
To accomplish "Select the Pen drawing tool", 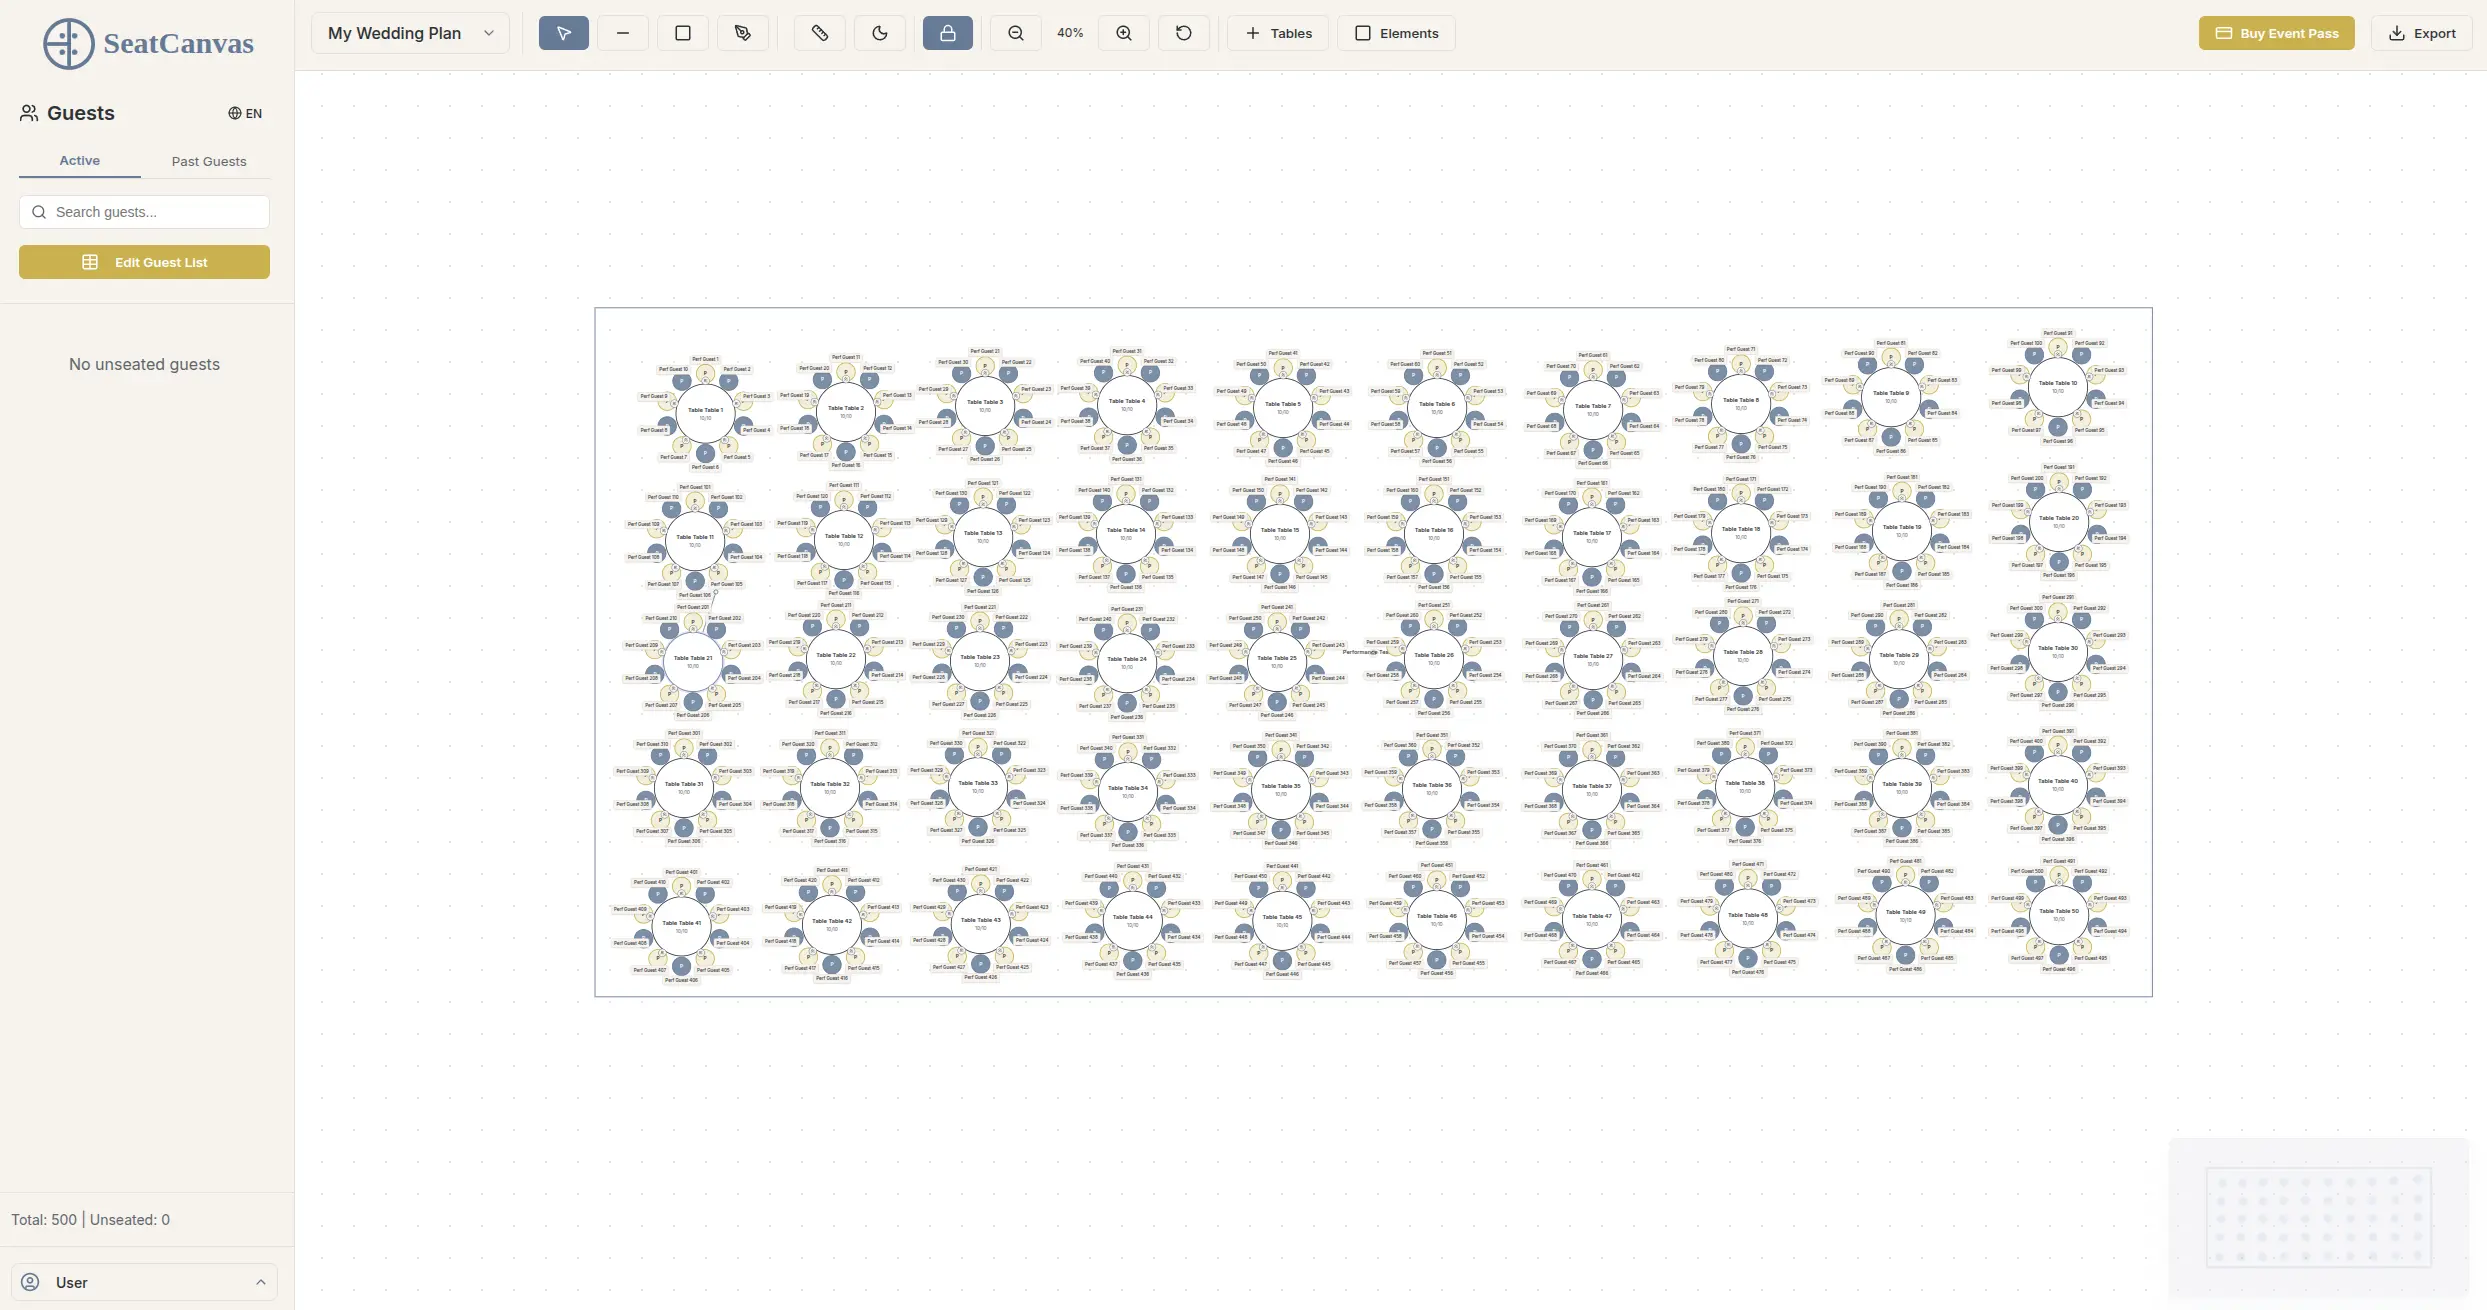I will [743, 33].
